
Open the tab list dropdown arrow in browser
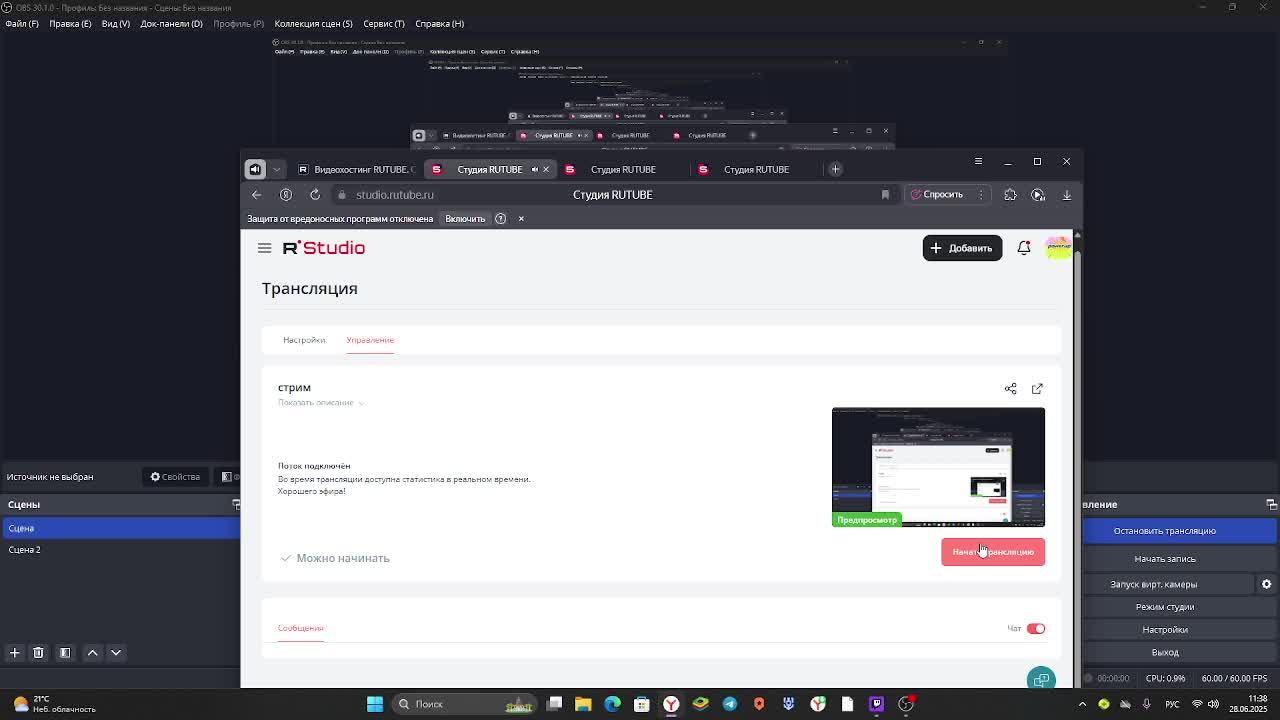(277, 169)
